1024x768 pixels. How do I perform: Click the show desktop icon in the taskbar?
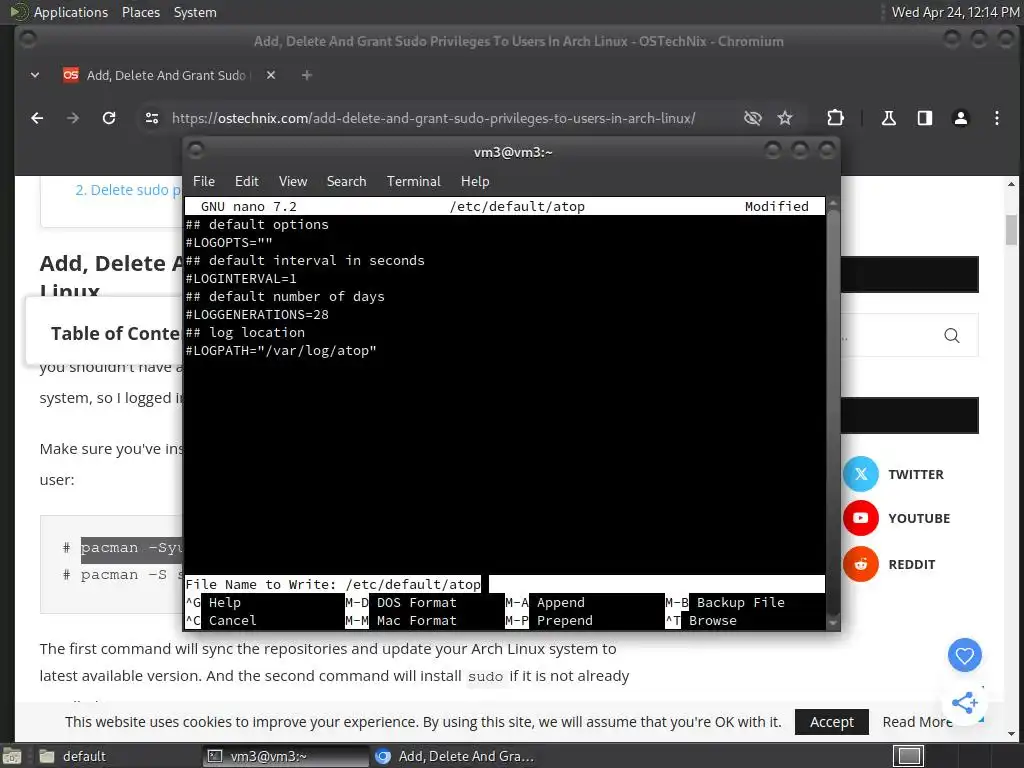pyautogui.click(x=12, y=756)
